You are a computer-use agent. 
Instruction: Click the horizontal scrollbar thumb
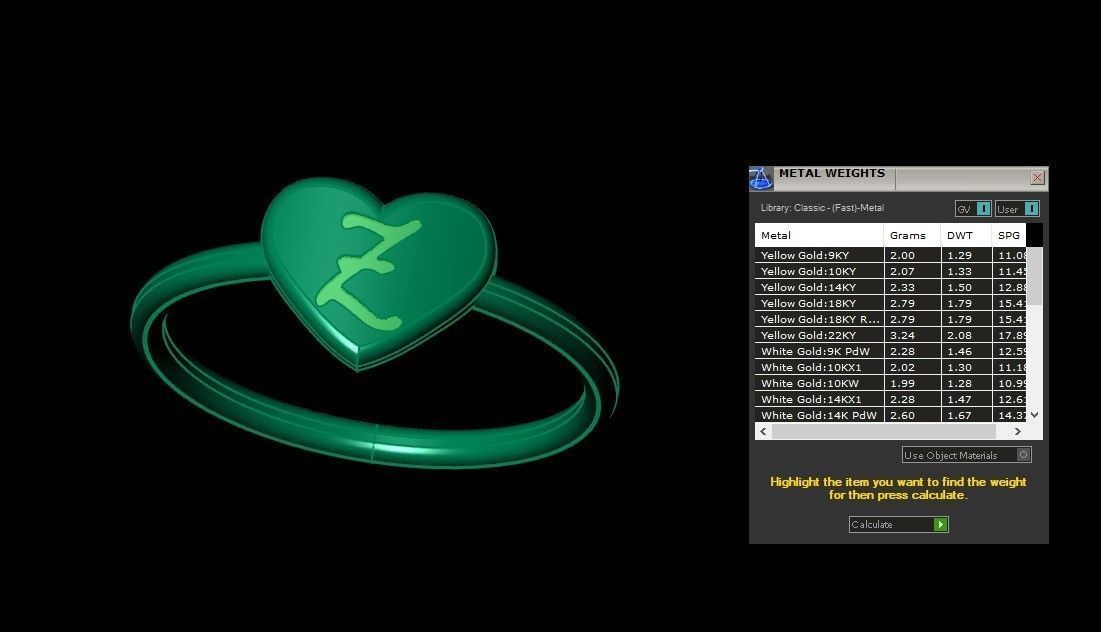pos(883,431)
